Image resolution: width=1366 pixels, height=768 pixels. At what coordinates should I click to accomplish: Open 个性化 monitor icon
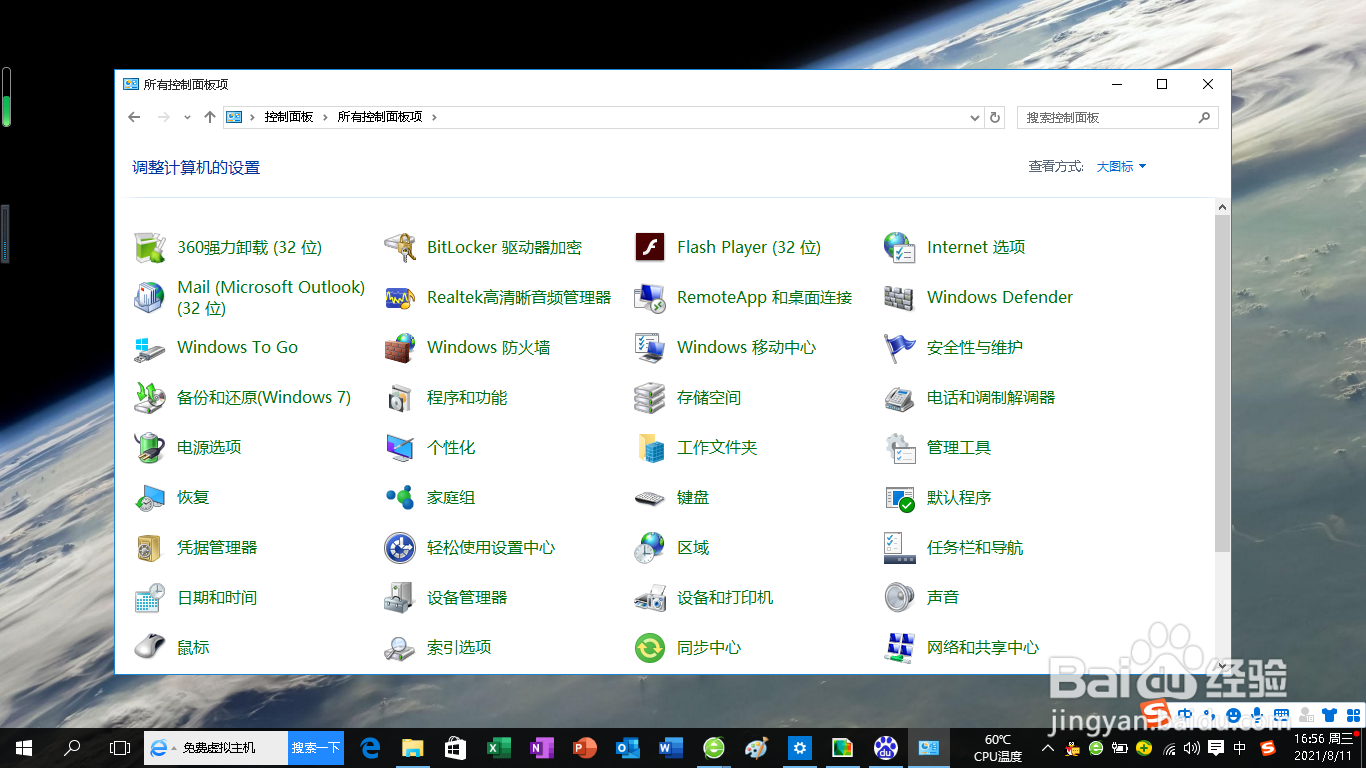(x=400, y=447)
